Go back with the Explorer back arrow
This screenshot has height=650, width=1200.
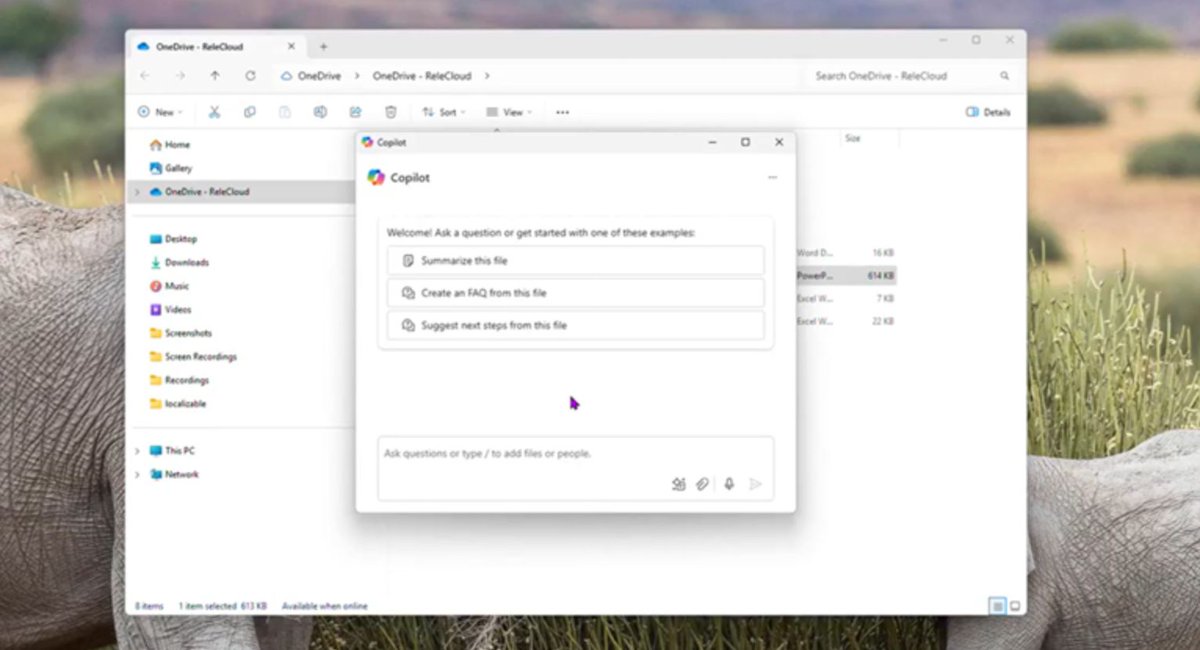point(145,76)
